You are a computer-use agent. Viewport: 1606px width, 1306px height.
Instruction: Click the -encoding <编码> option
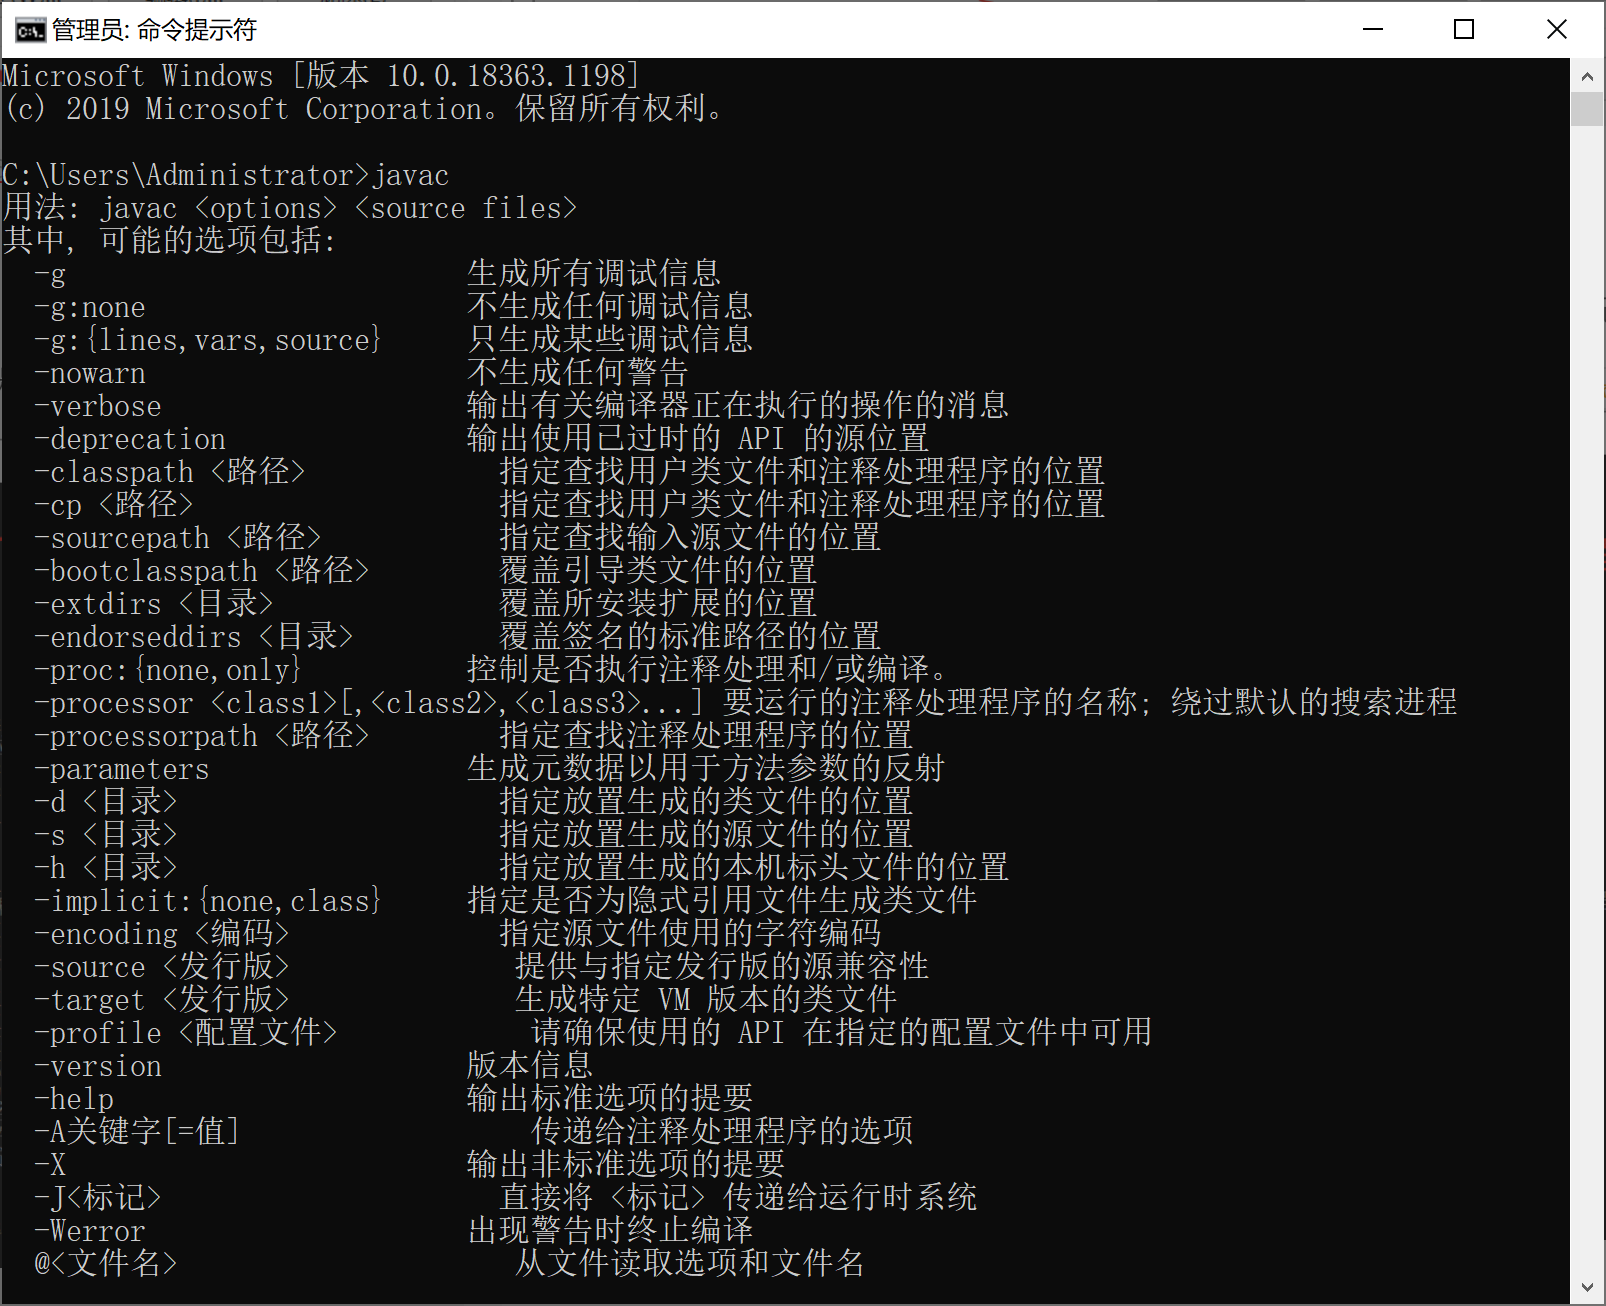pyautogui.click(x=162, y=934)
